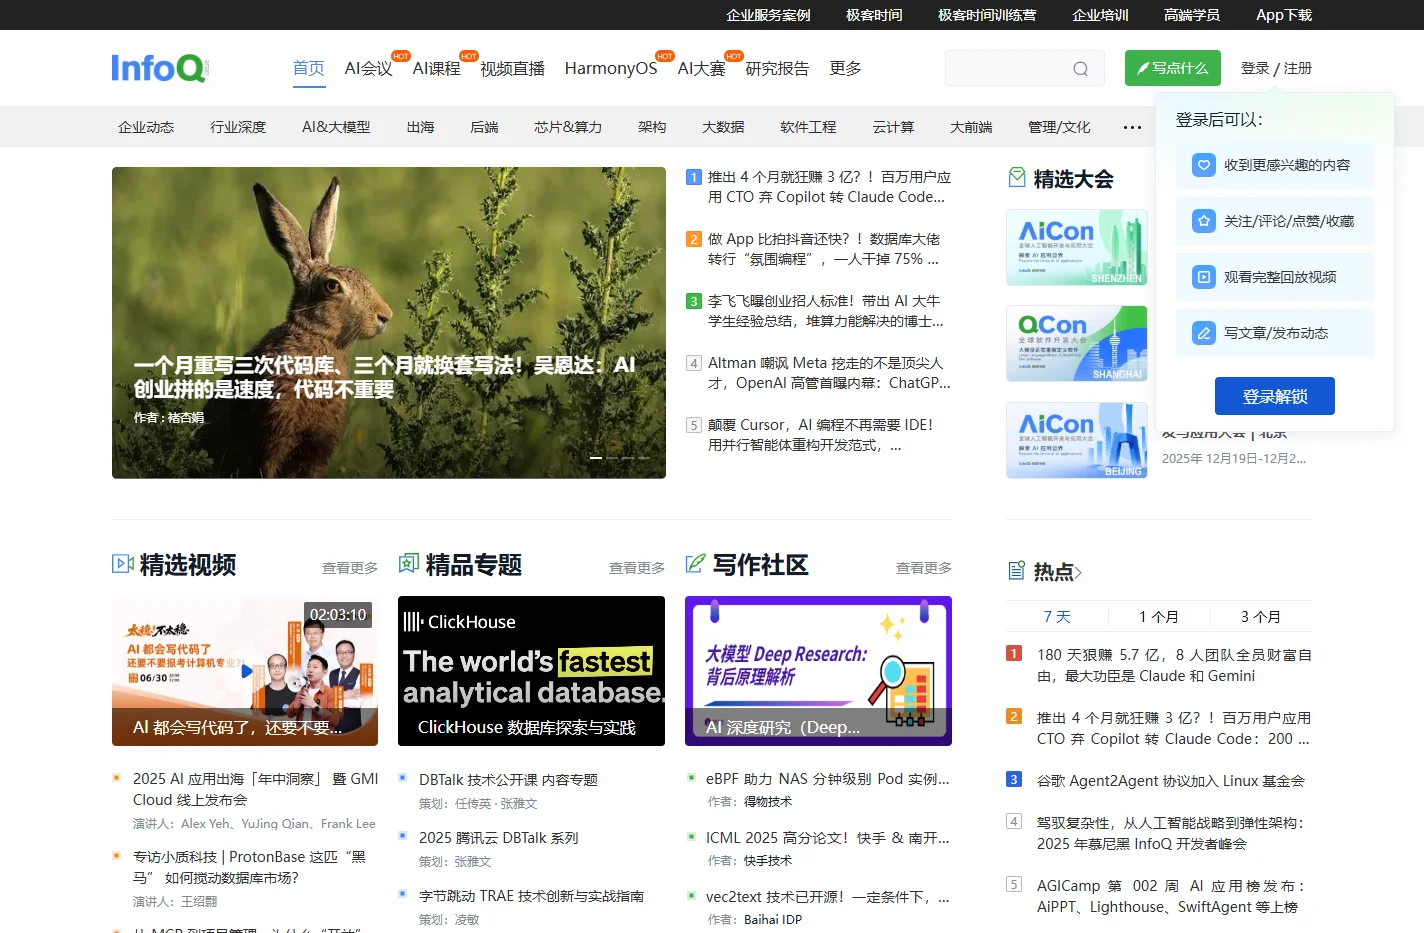This screenshot has width=1424, height=933.
Task: Open 企业服务案例 in top bar
Action: (768, 15)
